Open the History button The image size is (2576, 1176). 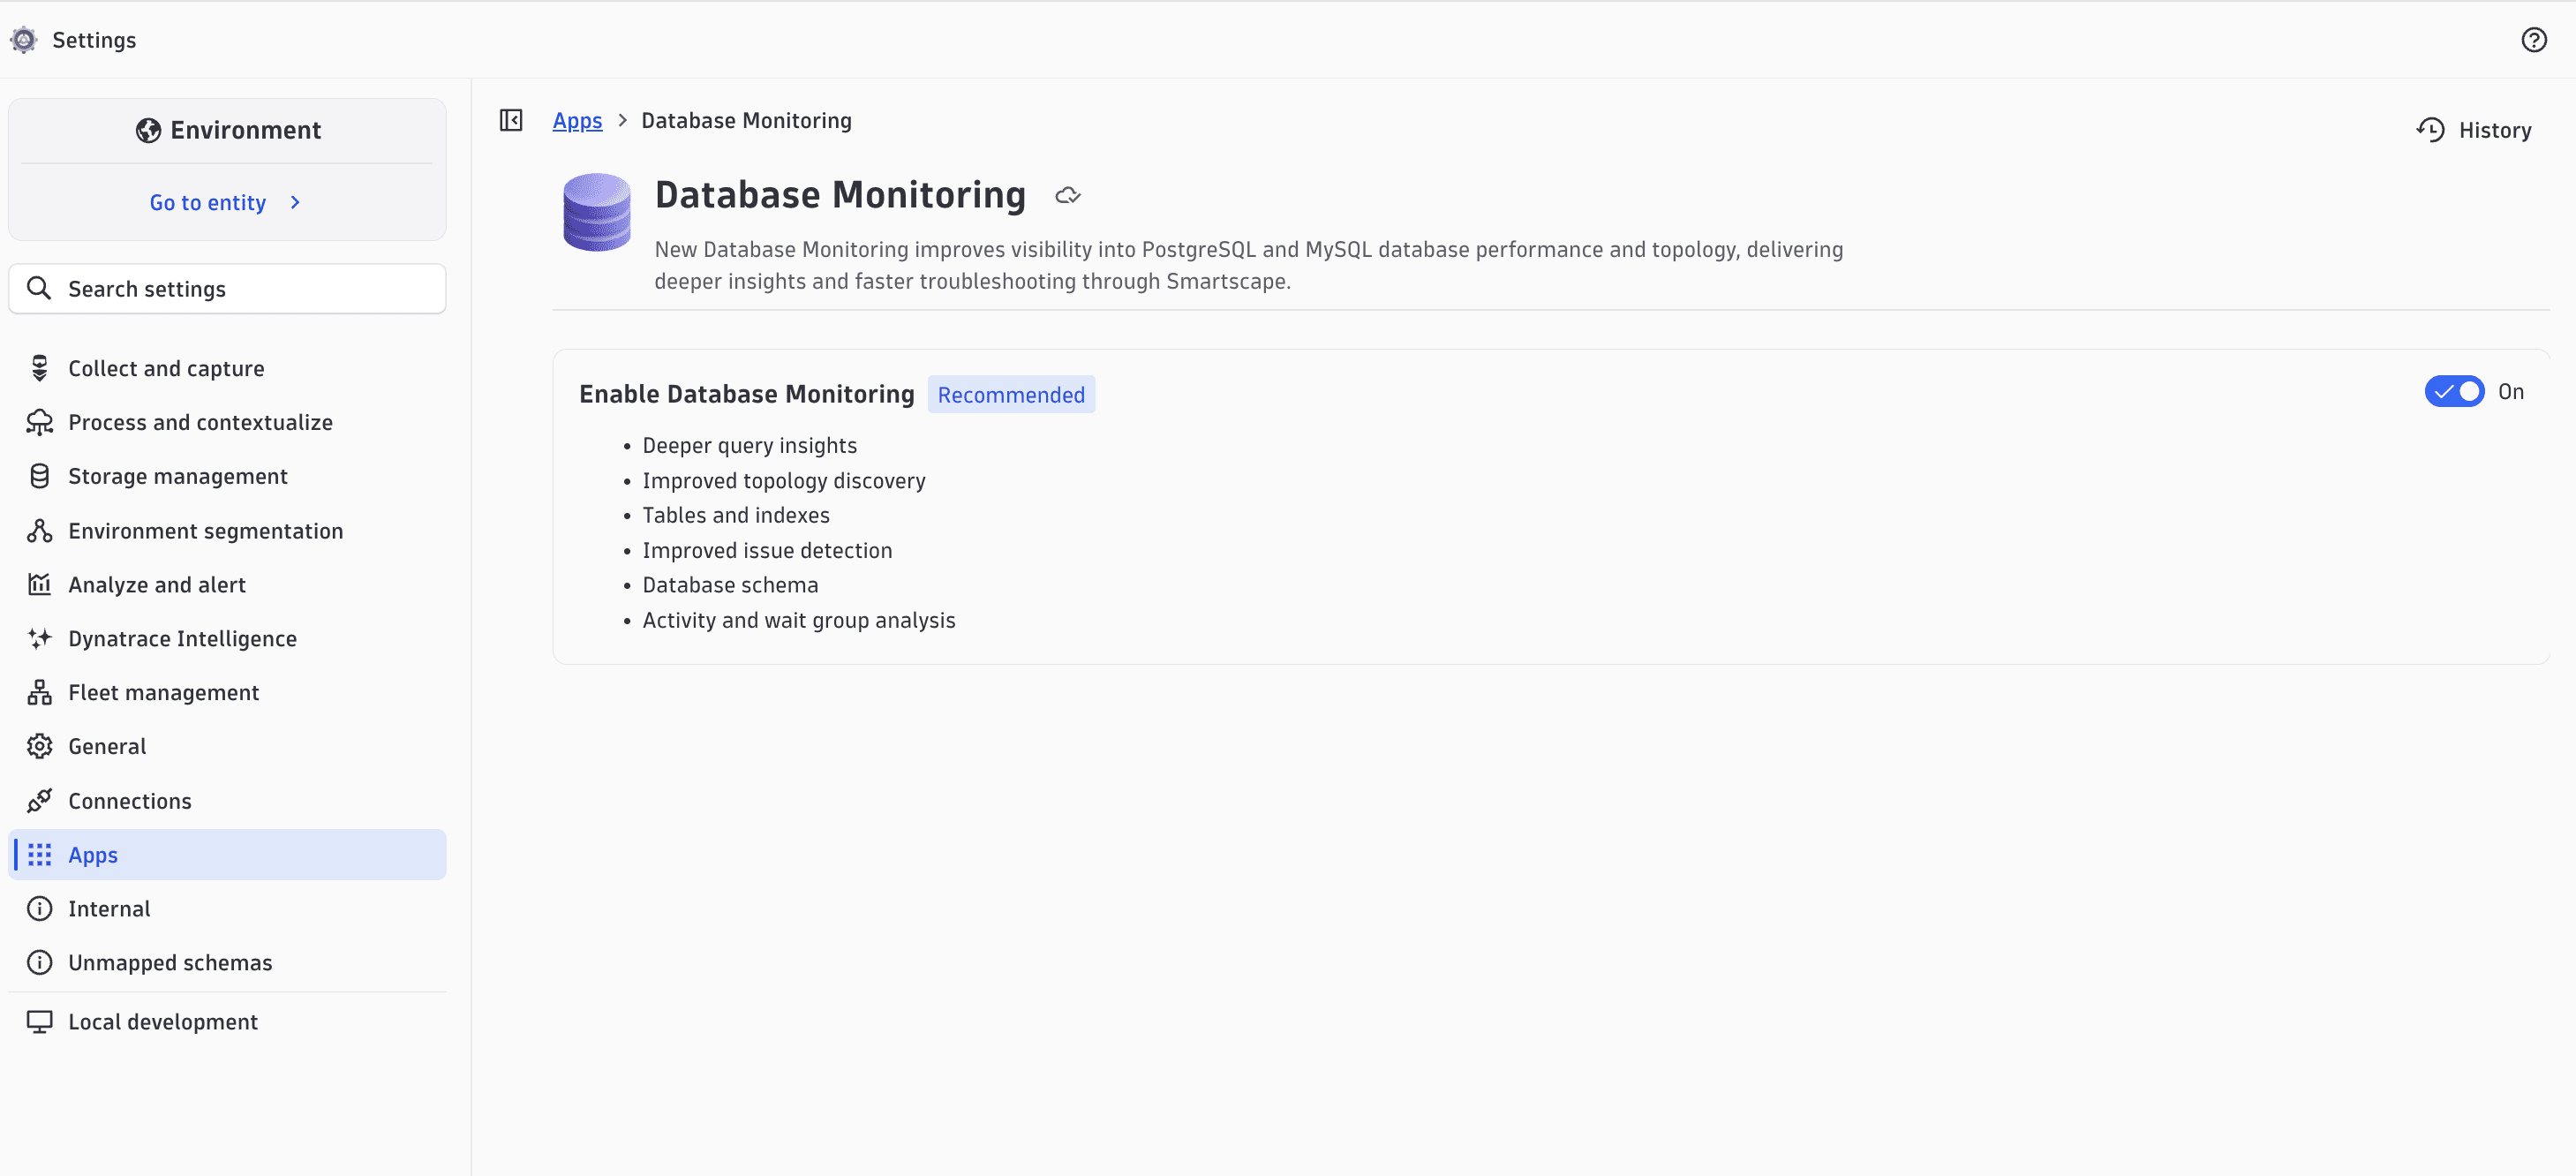click(2474, 131)
